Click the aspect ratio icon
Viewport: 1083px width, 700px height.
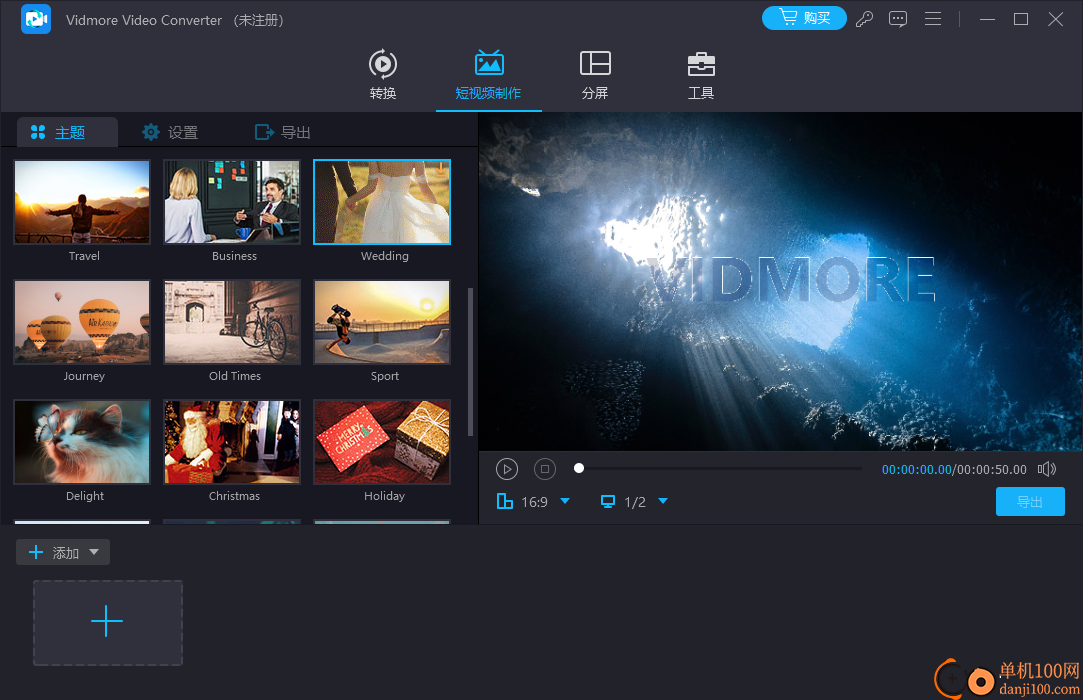[505, 501]
